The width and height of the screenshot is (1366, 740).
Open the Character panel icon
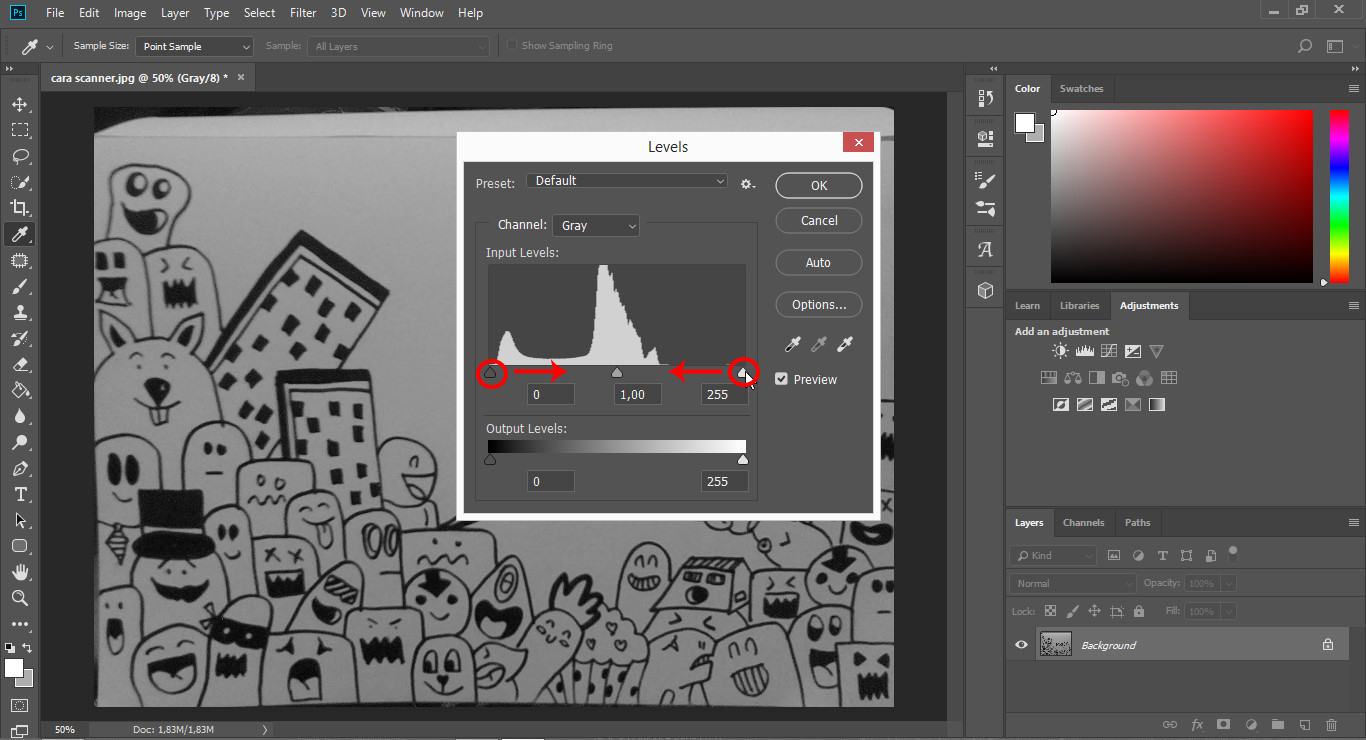(985, 249)
